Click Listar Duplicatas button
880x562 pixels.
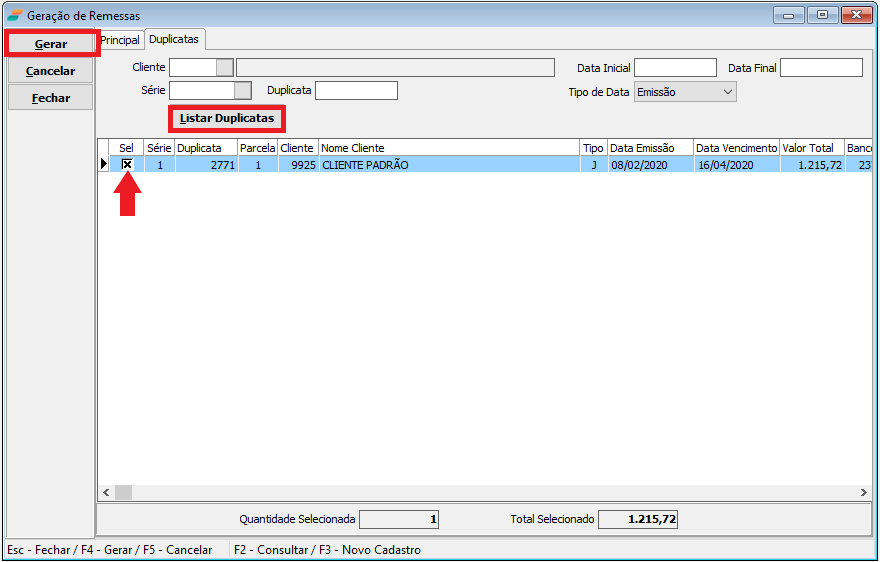point(227,118)
